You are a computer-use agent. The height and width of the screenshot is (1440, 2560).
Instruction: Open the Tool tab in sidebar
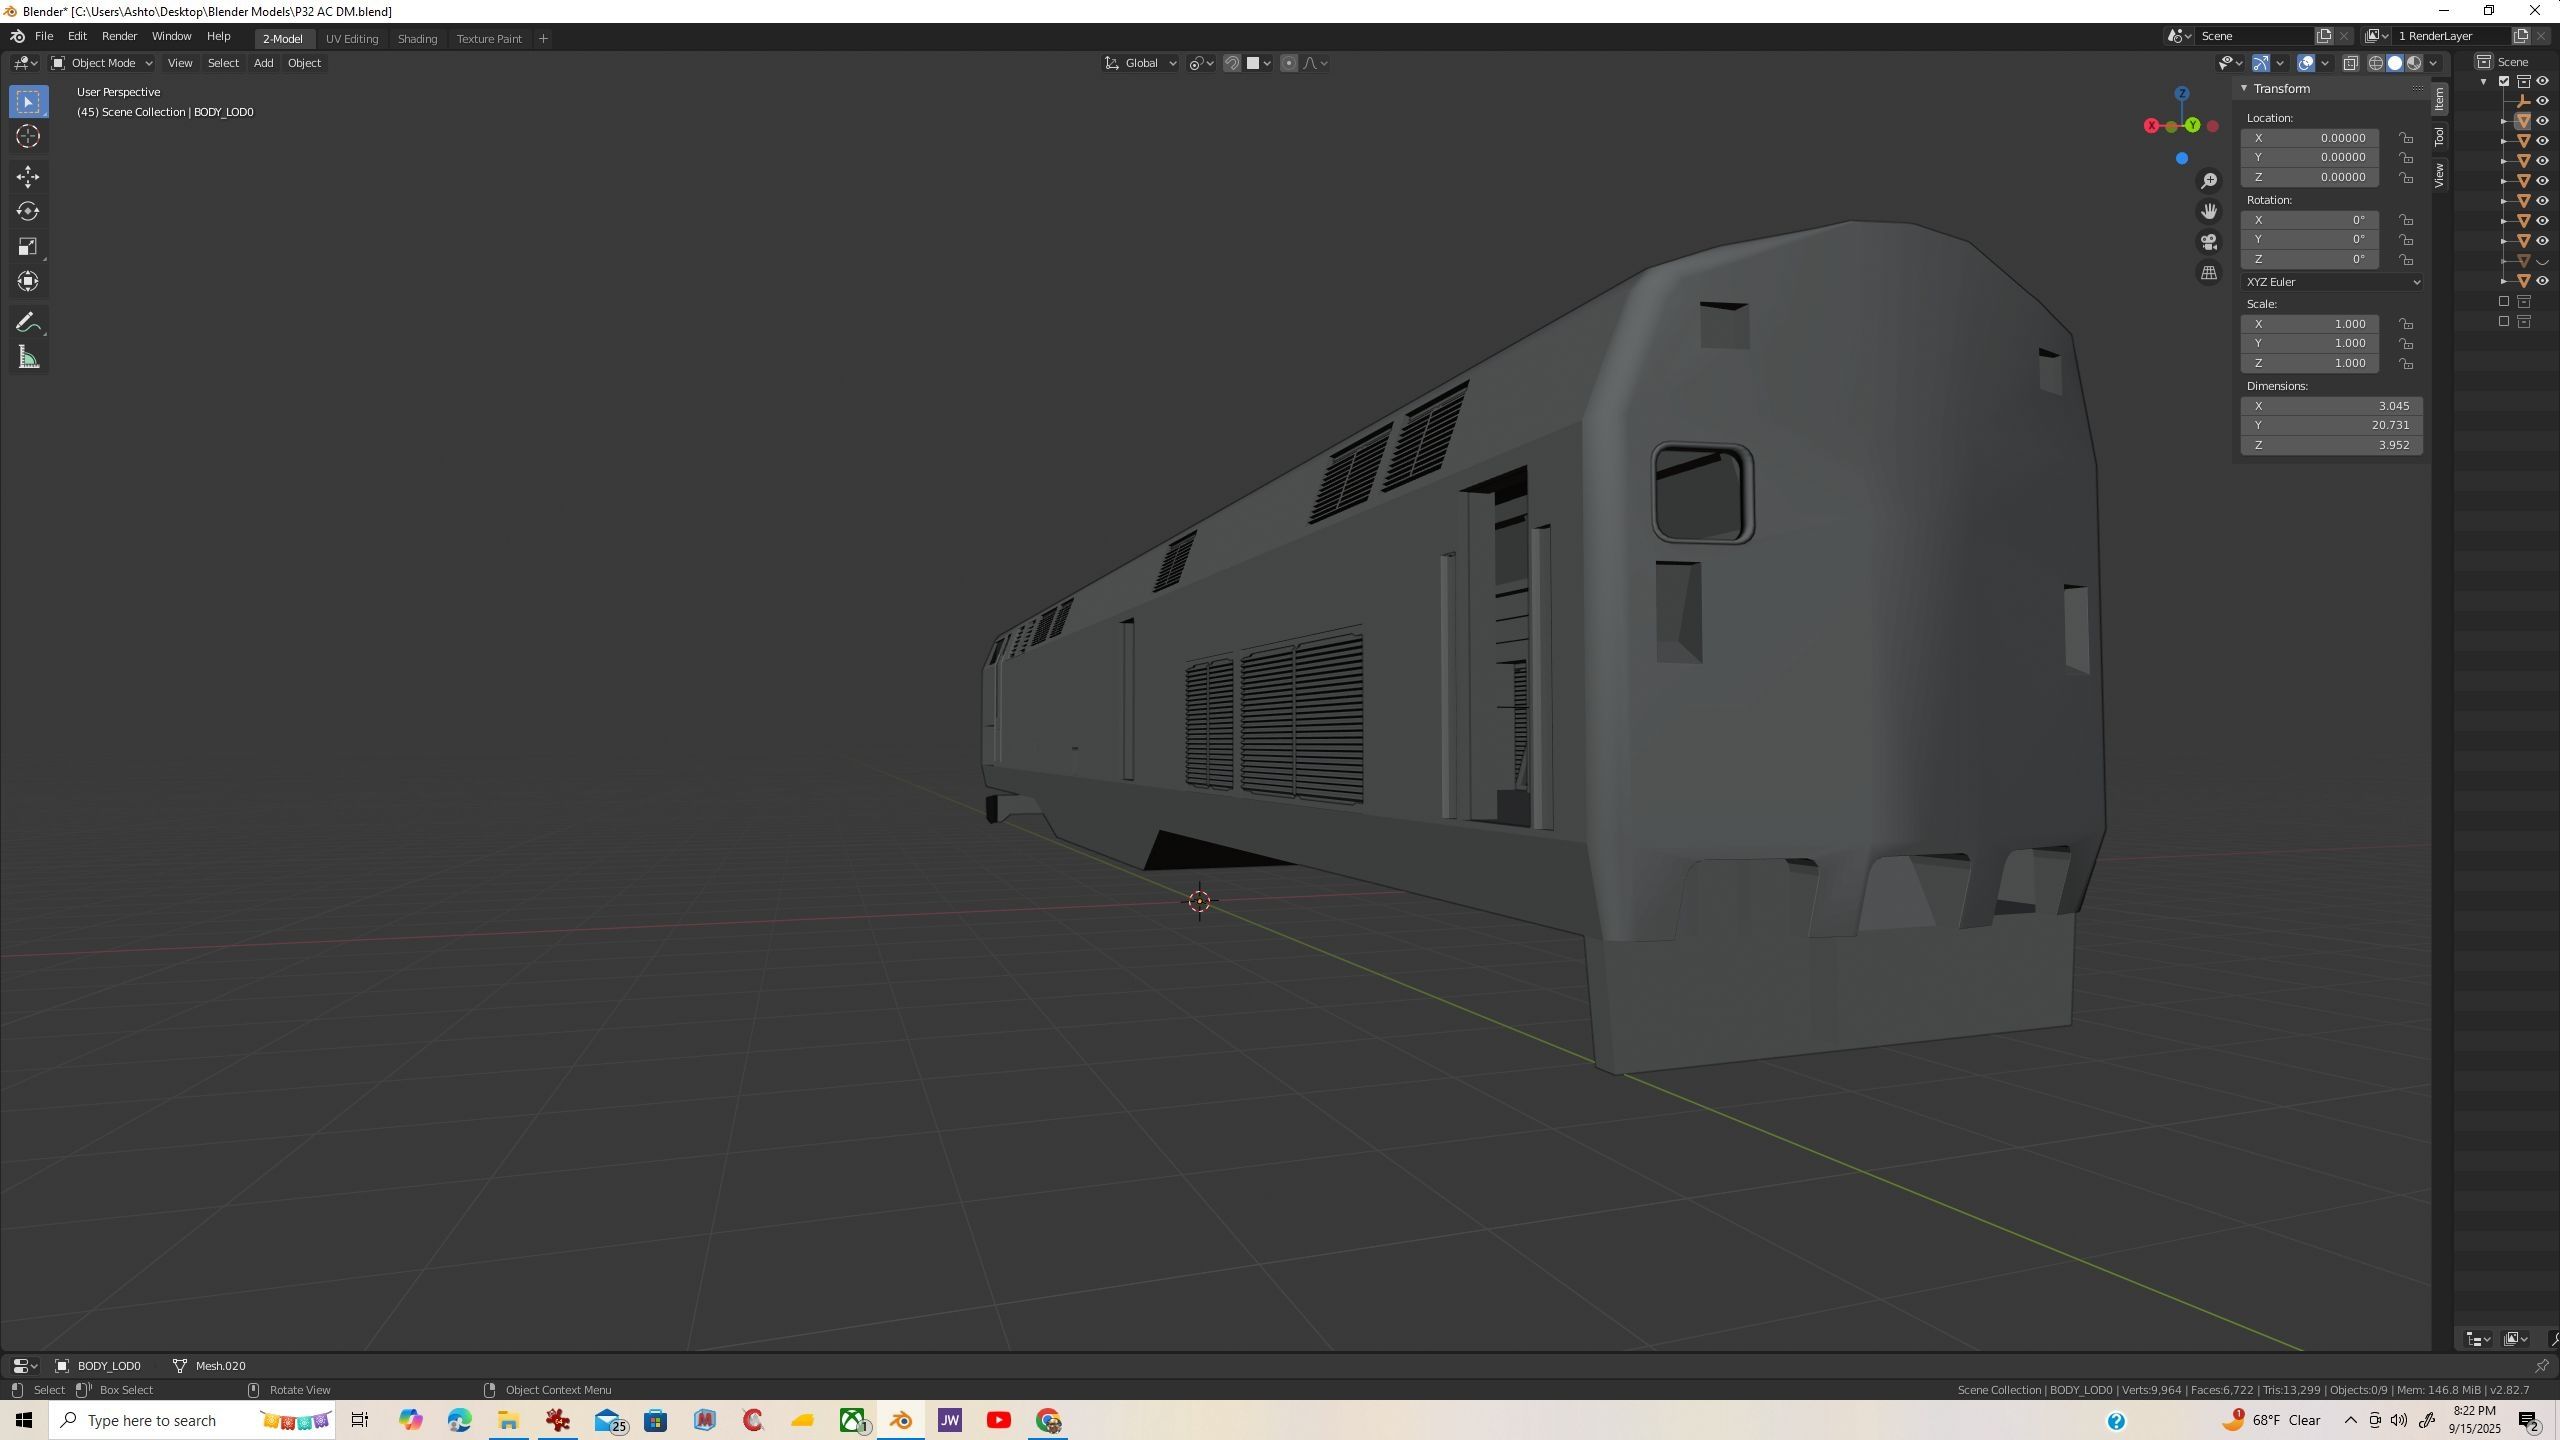[2440, 136]
